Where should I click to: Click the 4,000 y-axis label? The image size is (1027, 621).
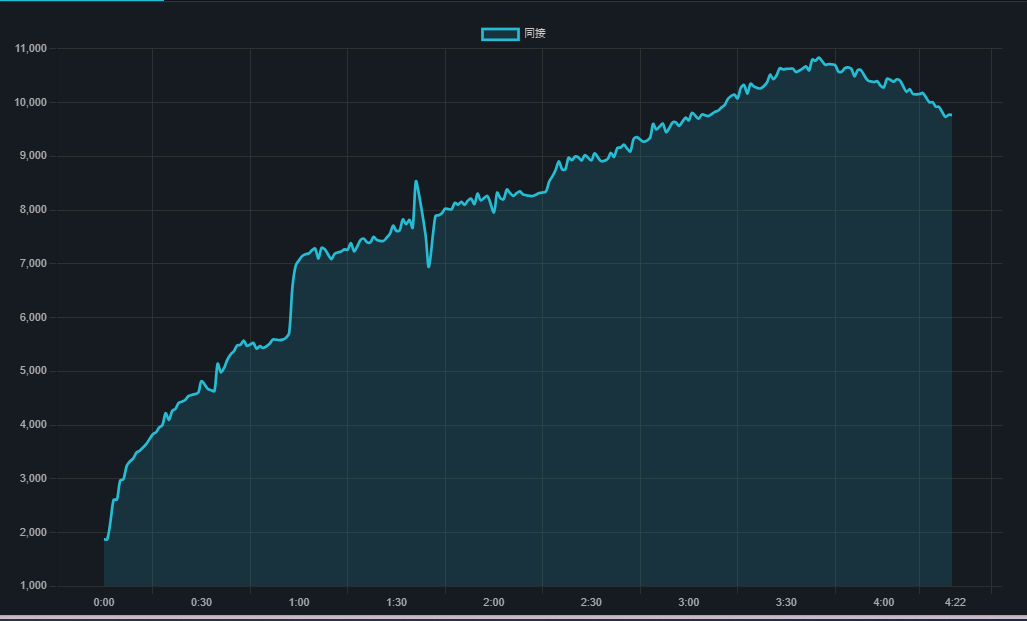point(34,424)
